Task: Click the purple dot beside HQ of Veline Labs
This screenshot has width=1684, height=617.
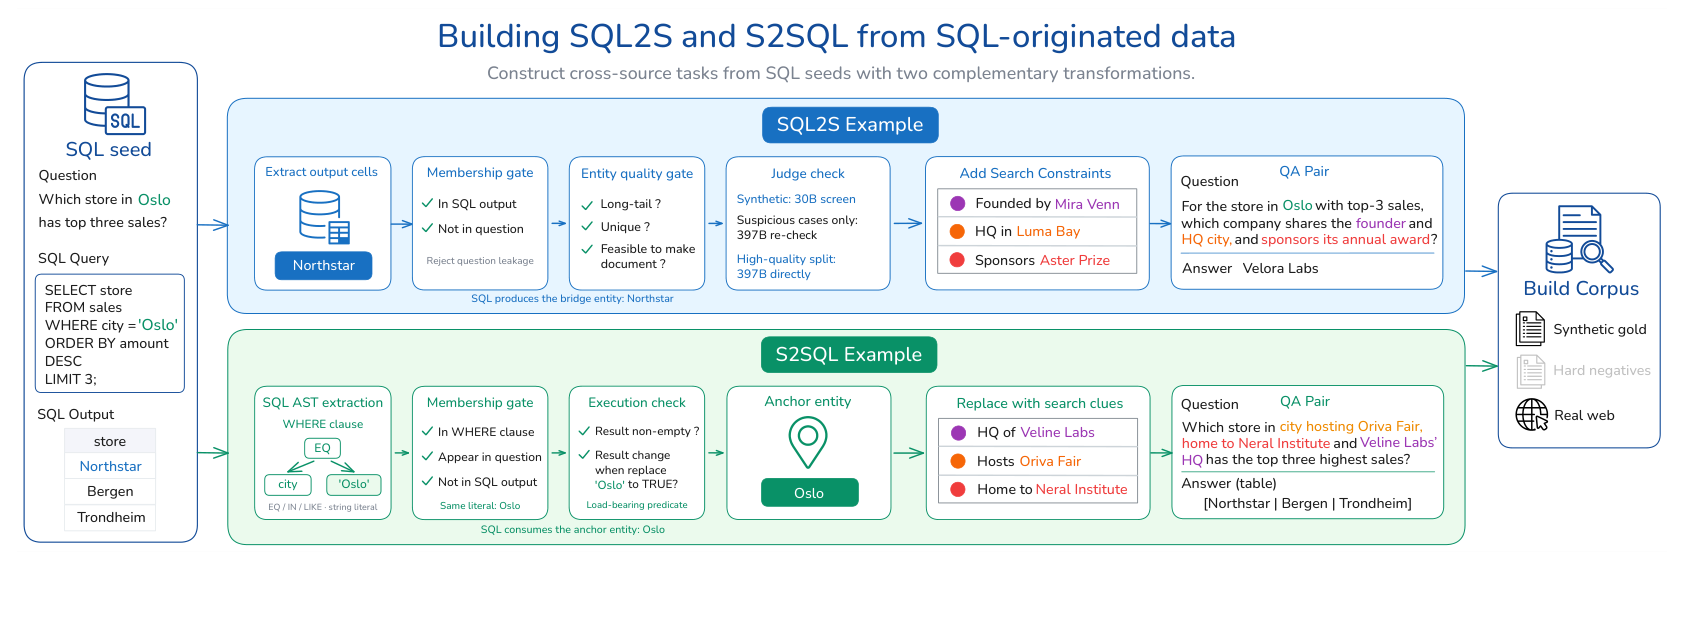Action: tap(958, 433)
